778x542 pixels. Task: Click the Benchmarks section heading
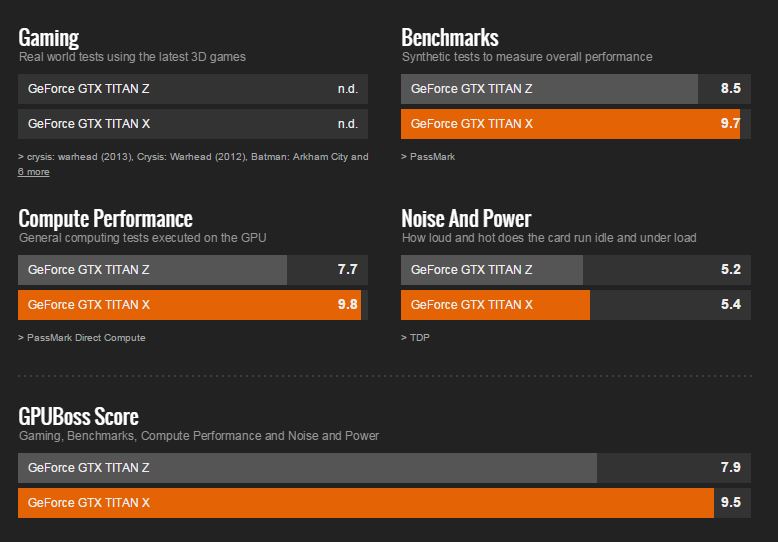coord(450,38)
